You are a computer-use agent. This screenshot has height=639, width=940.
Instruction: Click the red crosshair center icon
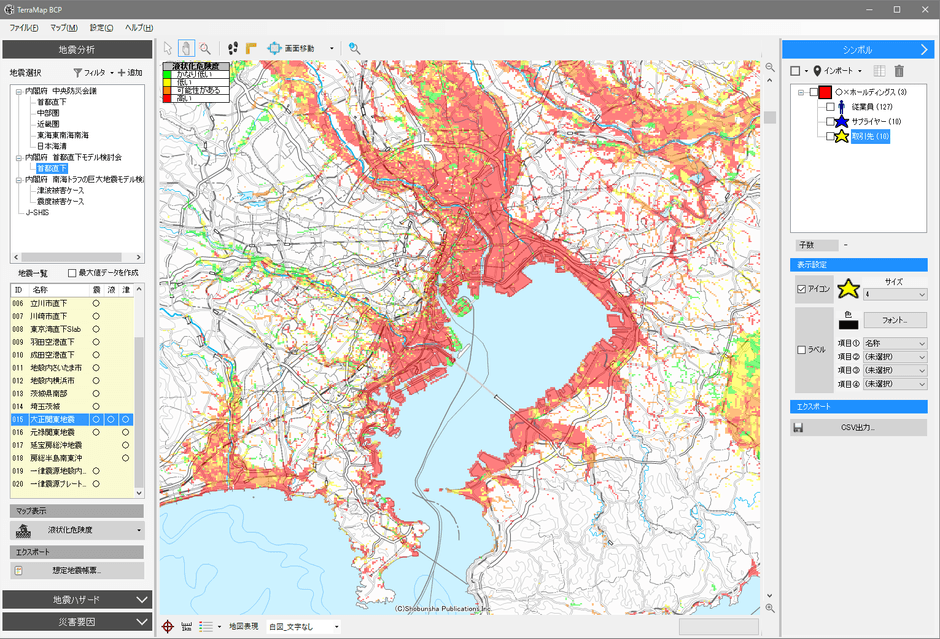tap(169, 626)
